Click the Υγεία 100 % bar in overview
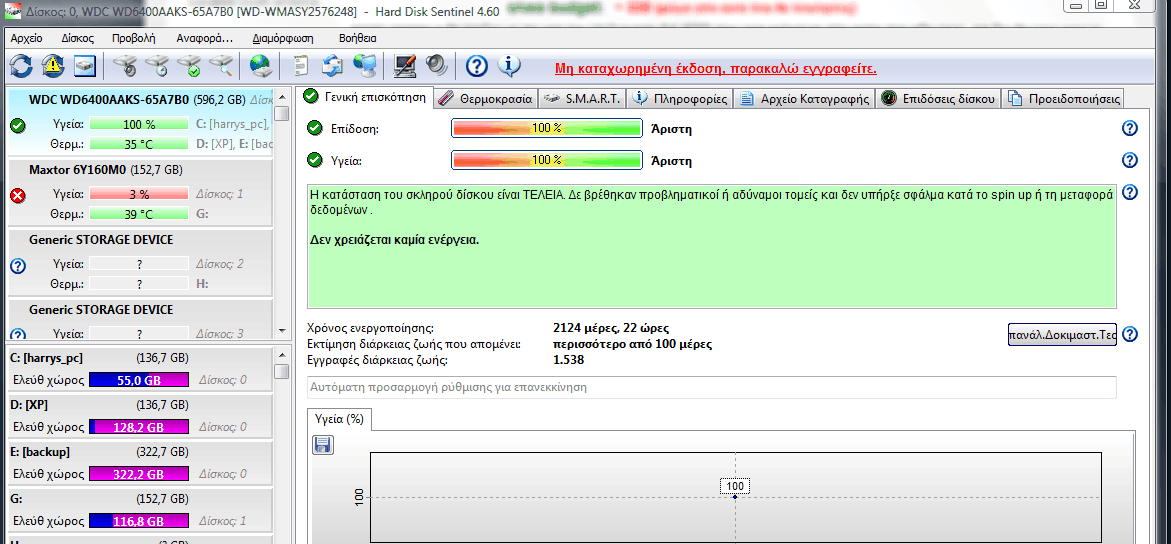Screen dimensions: 1171x544 547,160
